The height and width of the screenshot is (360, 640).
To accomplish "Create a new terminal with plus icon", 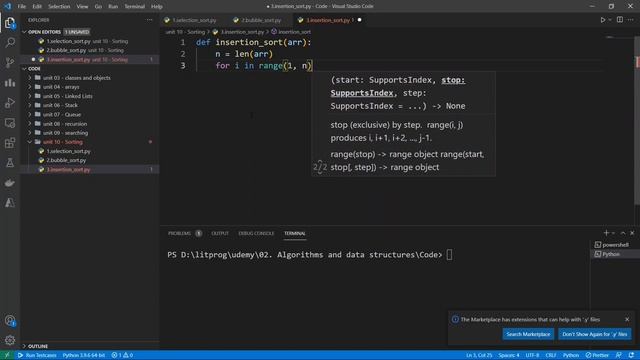I will click(606, 233).
